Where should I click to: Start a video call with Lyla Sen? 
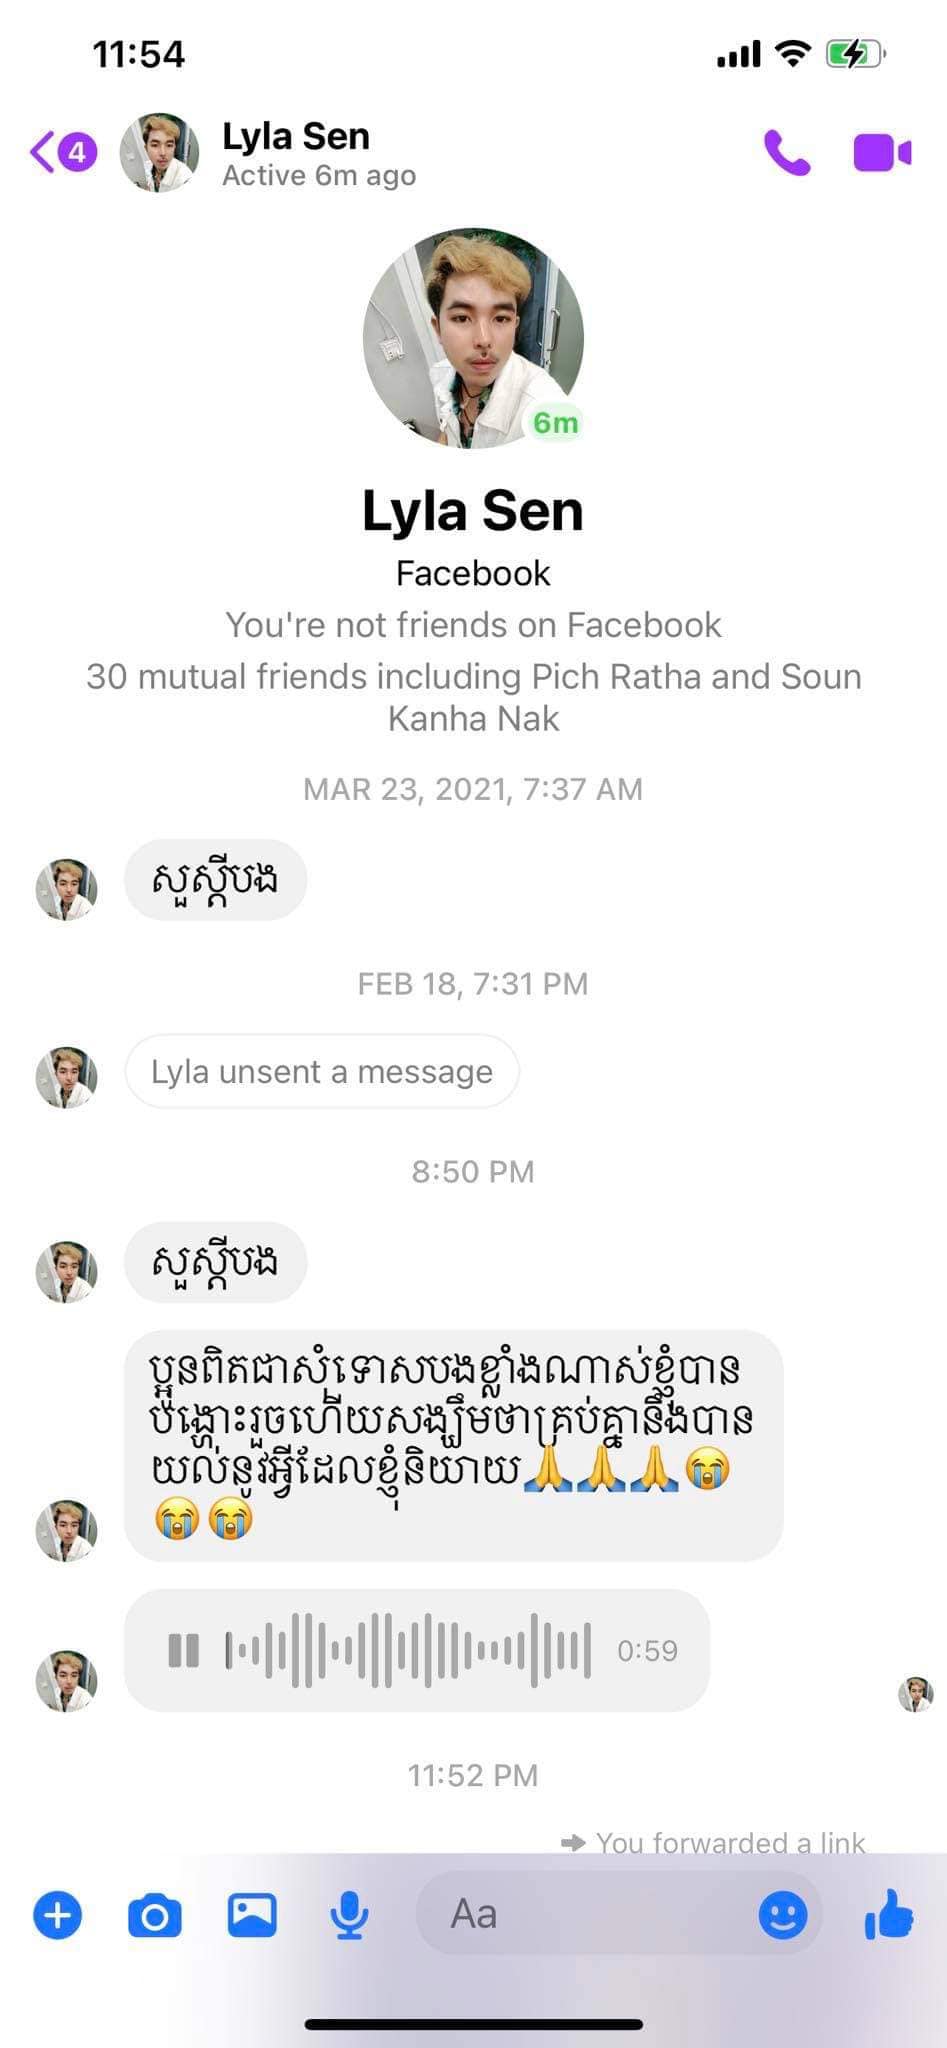(x=881, y=153)
